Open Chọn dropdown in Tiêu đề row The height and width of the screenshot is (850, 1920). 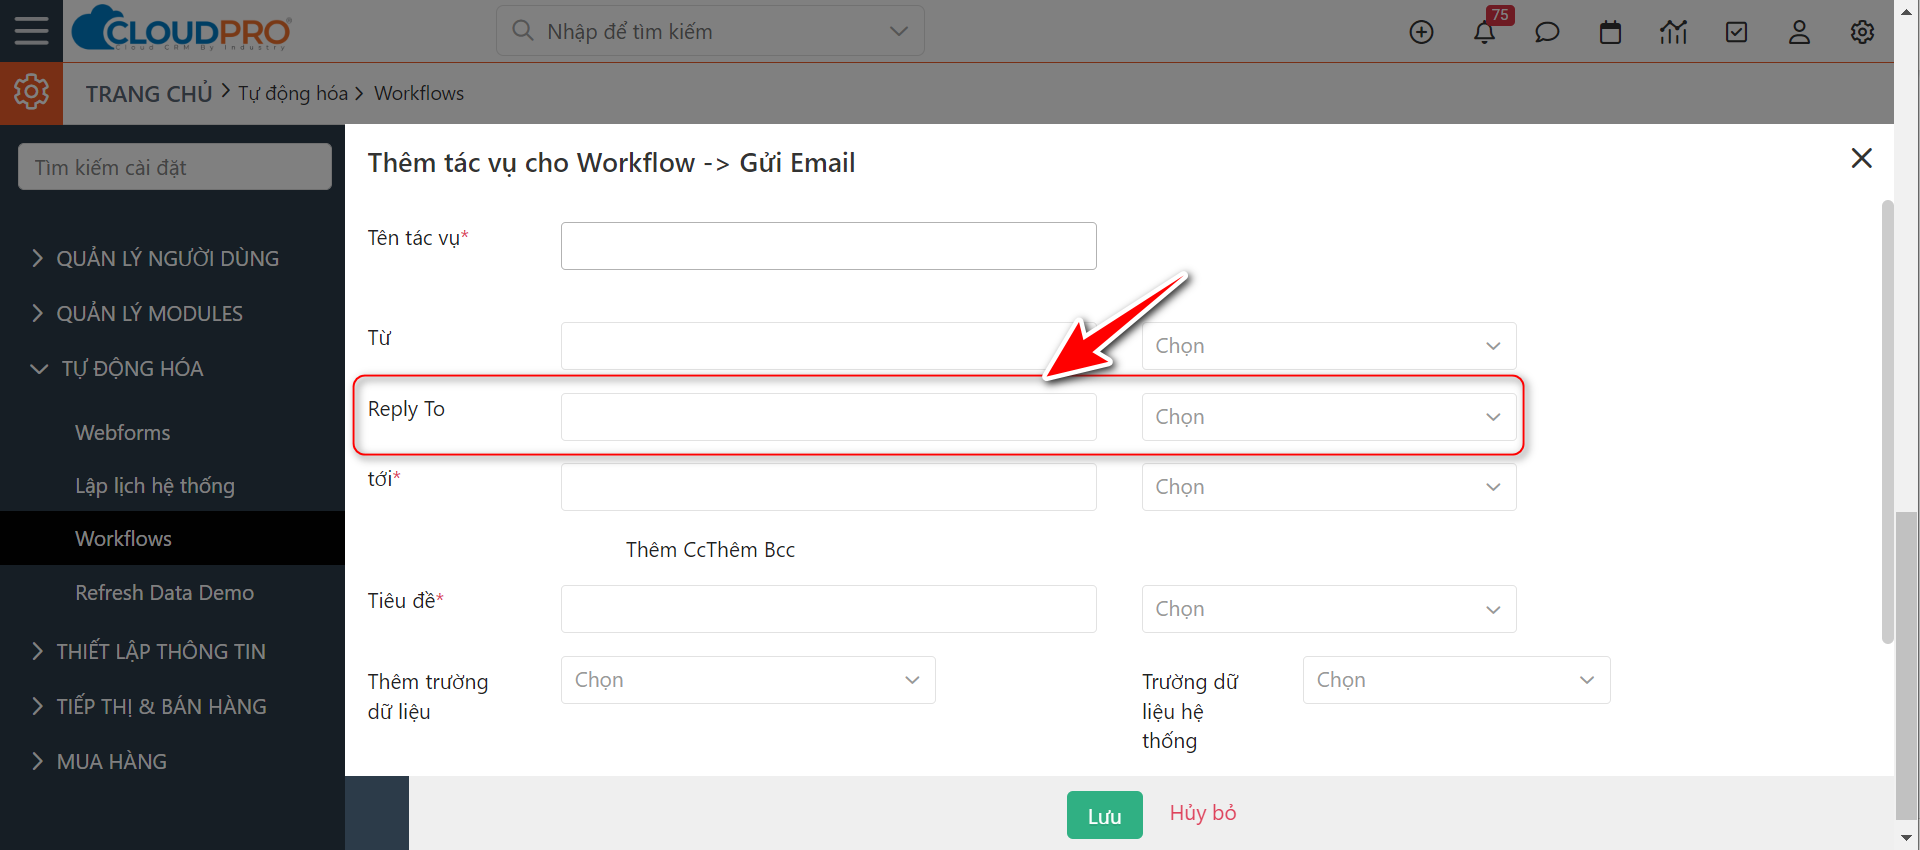pos(1329,609)
